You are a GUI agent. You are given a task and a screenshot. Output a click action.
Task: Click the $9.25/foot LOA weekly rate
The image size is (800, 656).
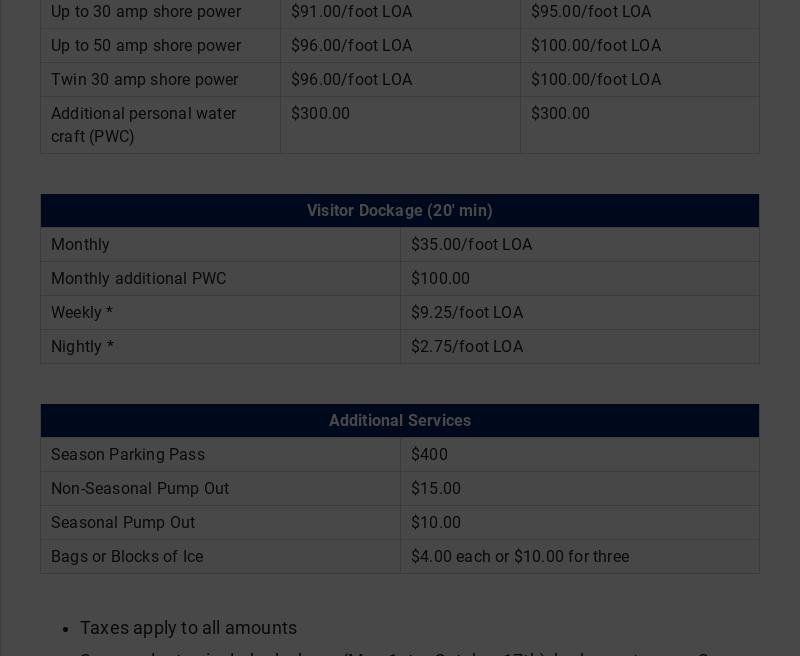(x=467, y=313)
